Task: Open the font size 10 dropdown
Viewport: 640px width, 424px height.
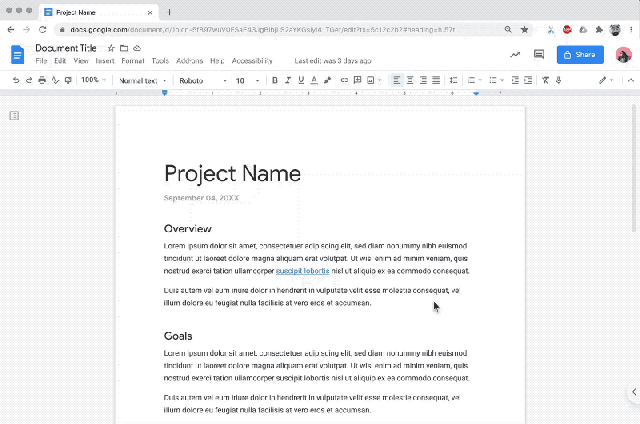Action: tap(247, 81)
